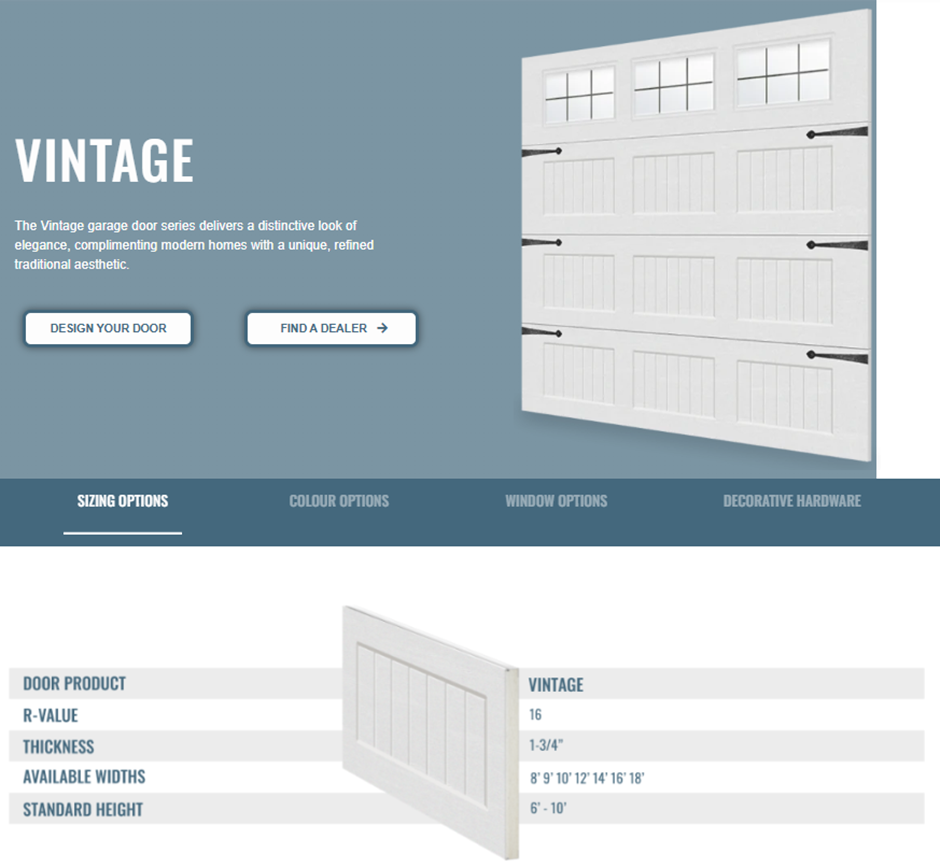Click the door panel section image
The width and height of the screenshot is (940, 868).
pos(430,732)
